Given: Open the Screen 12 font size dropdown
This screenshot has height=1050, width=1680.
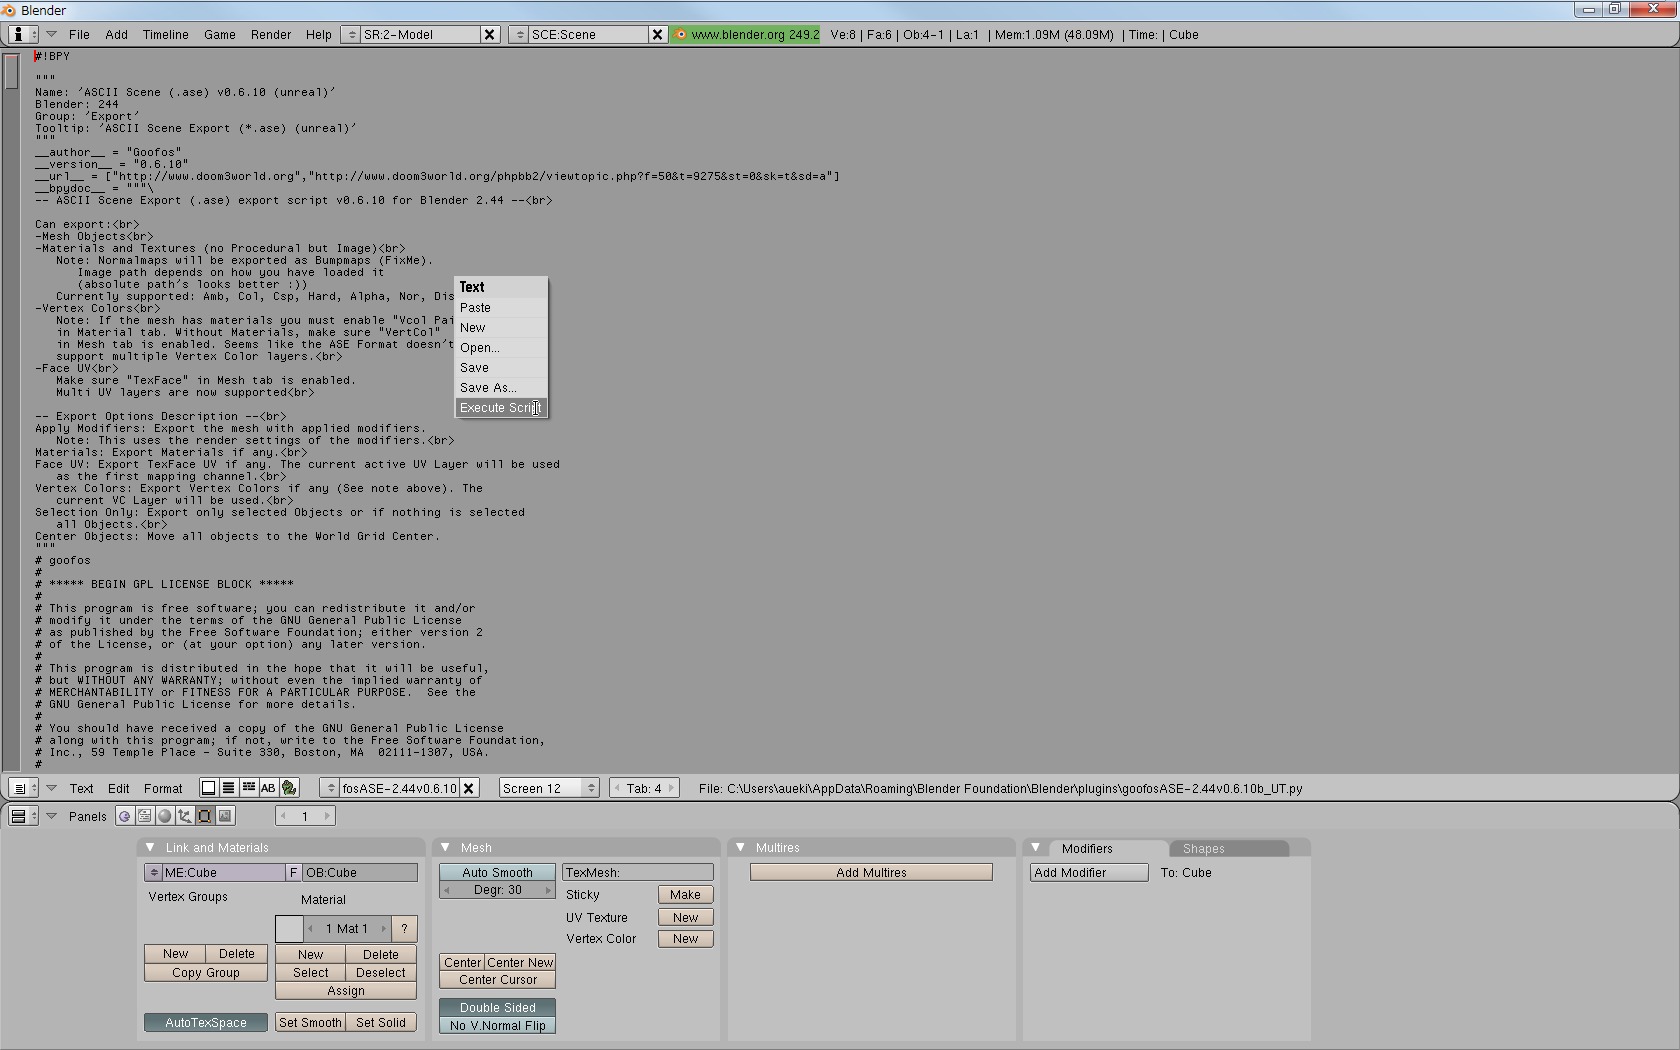Looking at the screenshot, I should click(x=548, y=788).
